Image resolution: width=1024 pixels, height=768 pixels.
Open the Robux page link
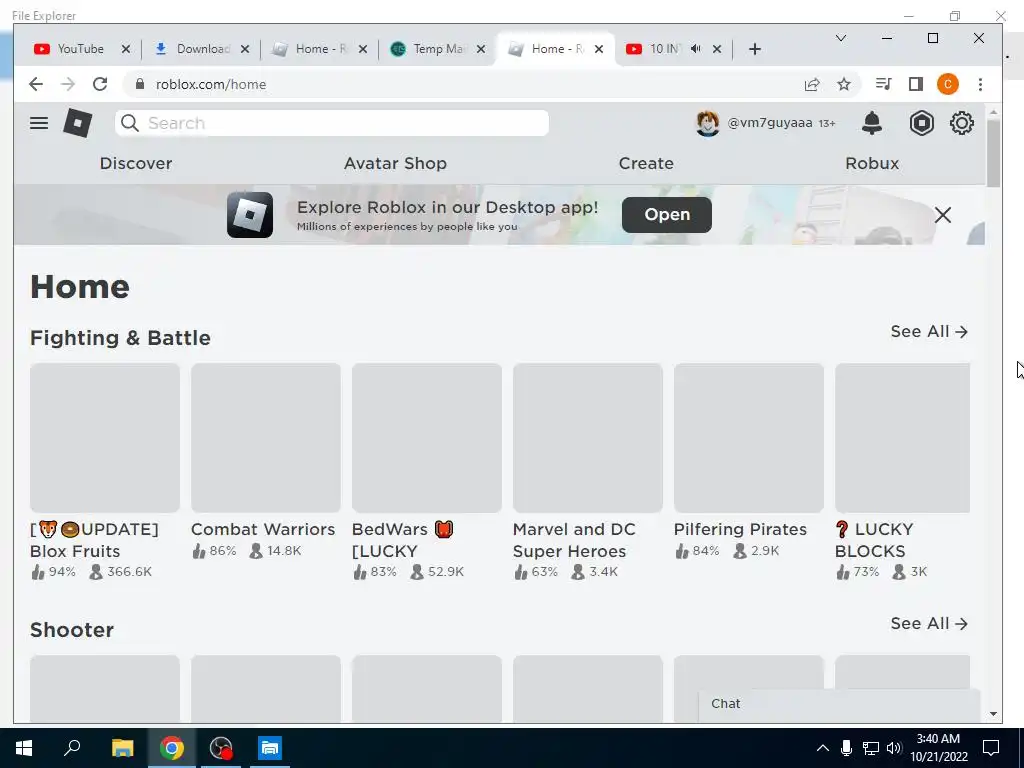872,163
